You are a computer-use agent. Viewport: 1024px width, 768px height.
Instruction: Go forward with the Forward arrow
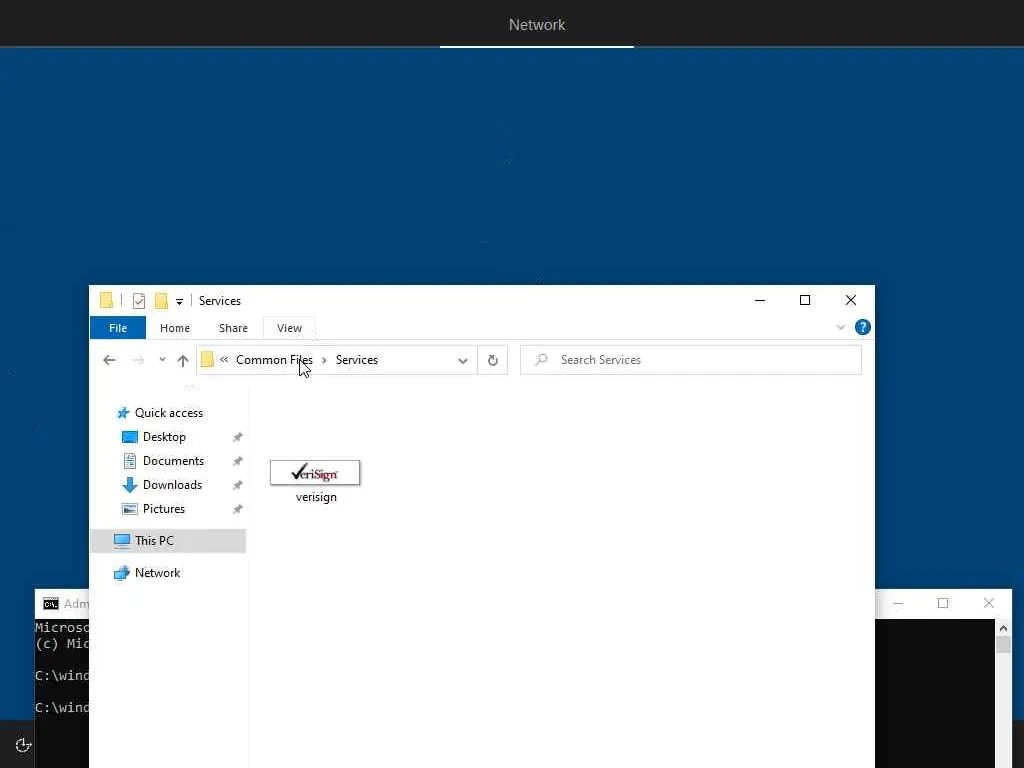[138, 360]
